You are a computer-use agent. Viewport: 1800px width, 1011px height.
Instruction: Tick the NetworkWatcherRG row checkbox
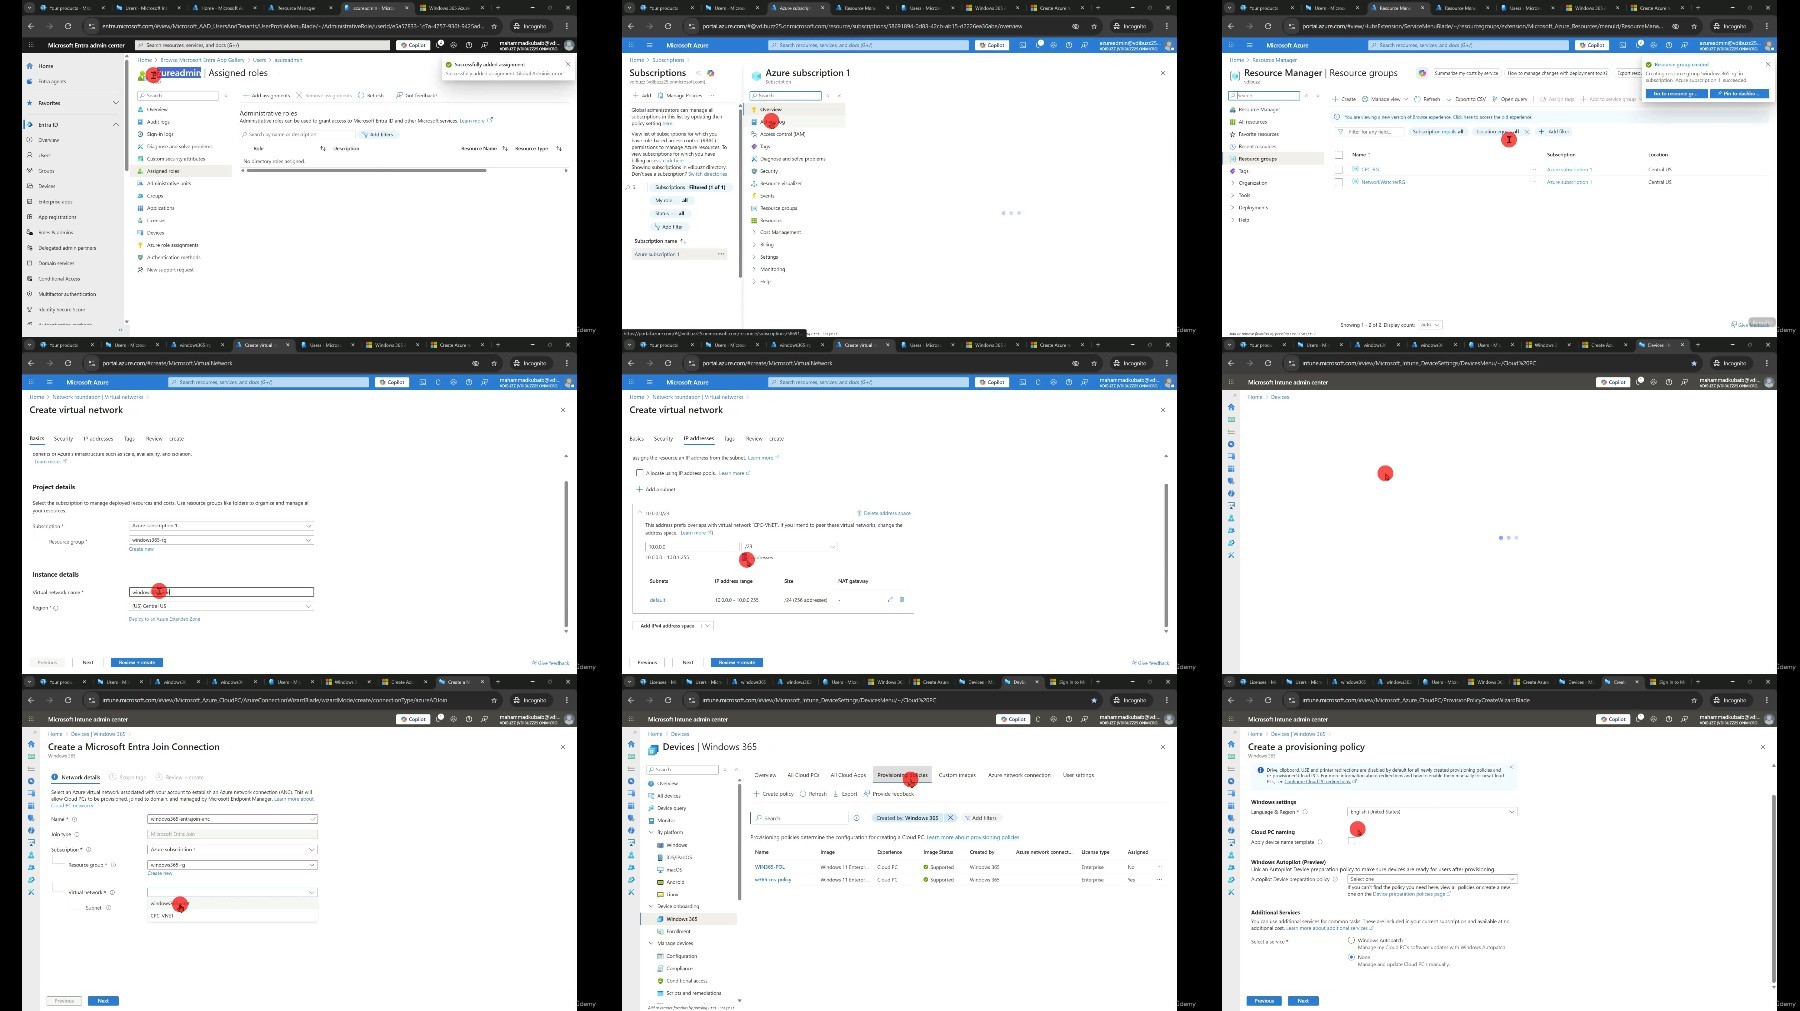coord(1339,182)
